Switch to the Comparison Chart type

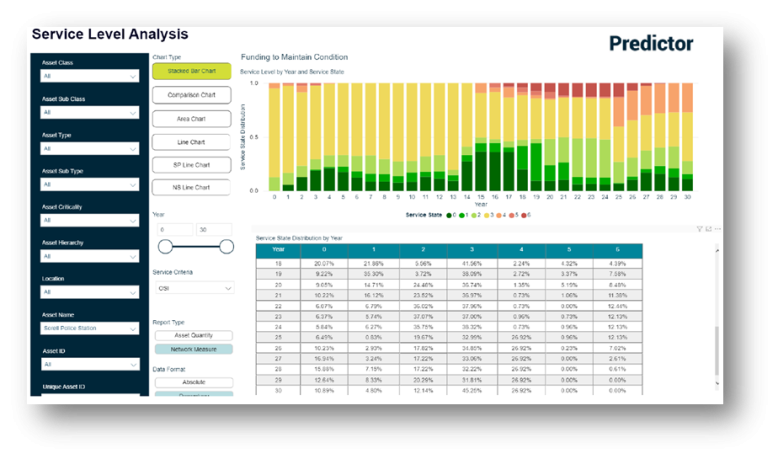point(192,95)
